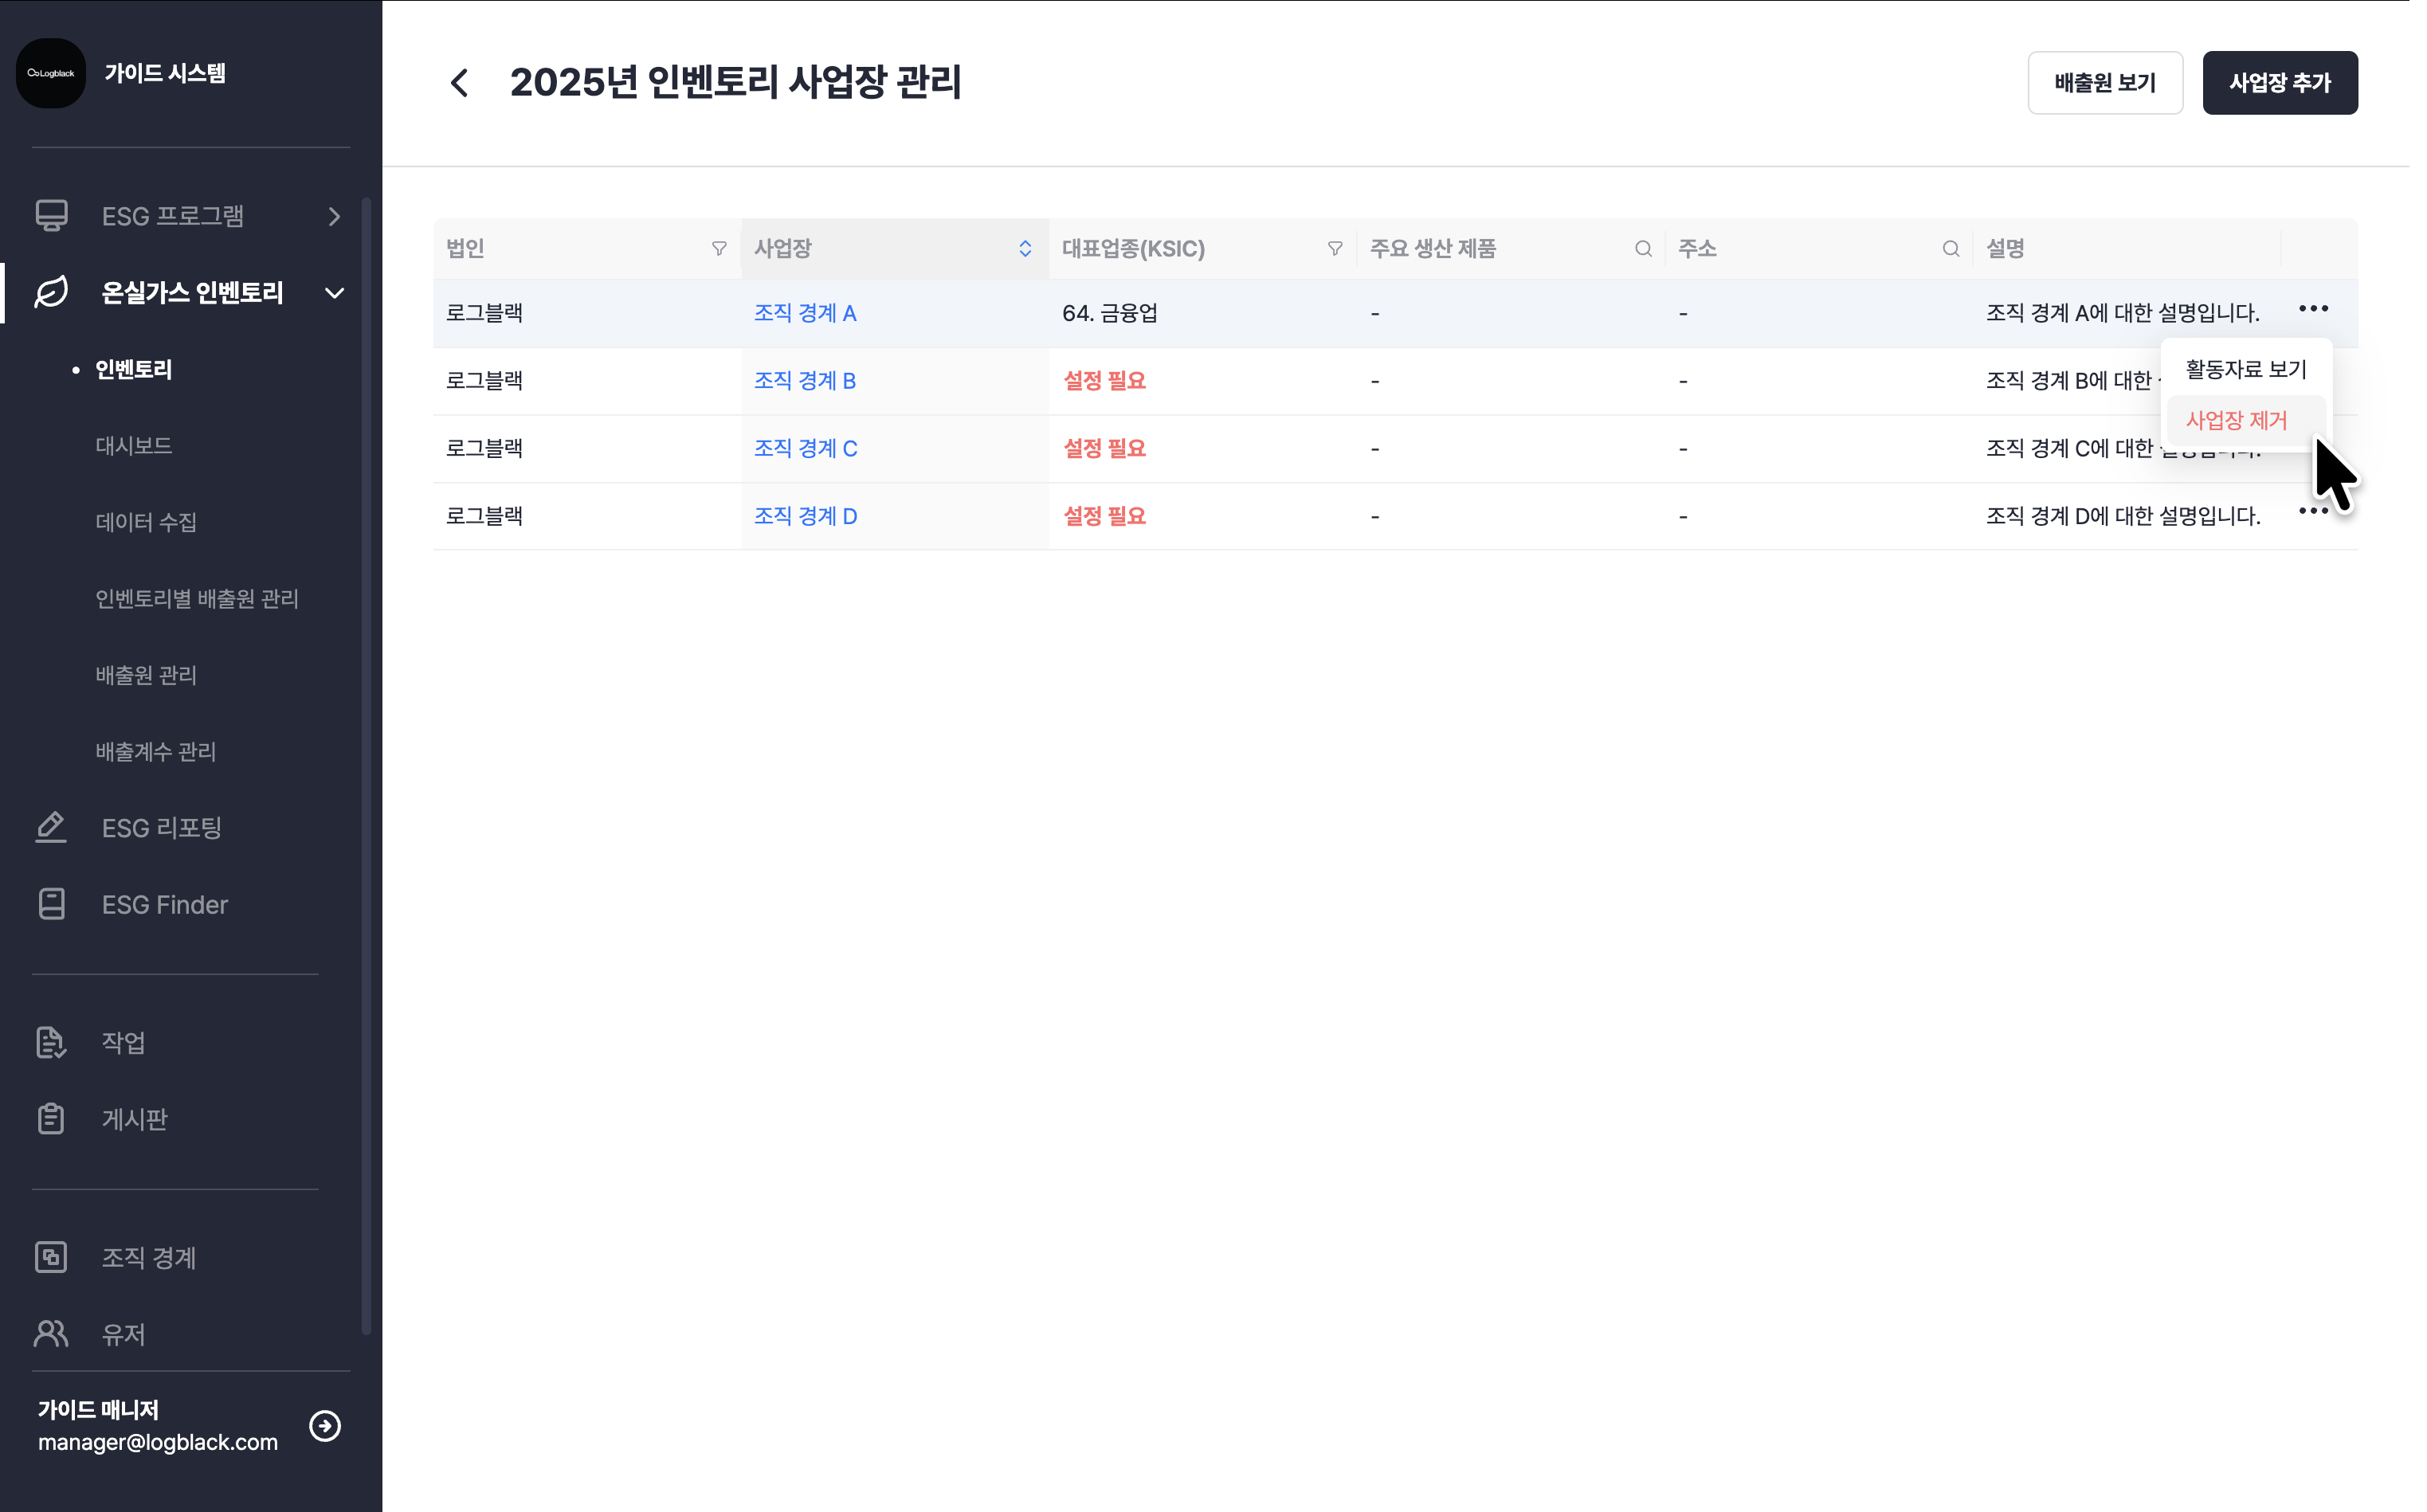Open the 대시보드 submenu item
The image size is (2427, 1512).
(134, 445)
